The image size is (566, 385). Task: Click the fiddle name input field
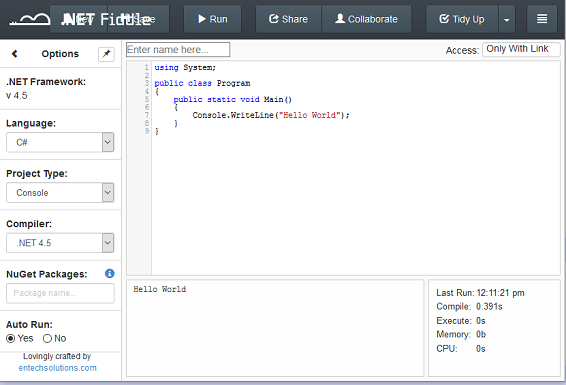[178, 49]
